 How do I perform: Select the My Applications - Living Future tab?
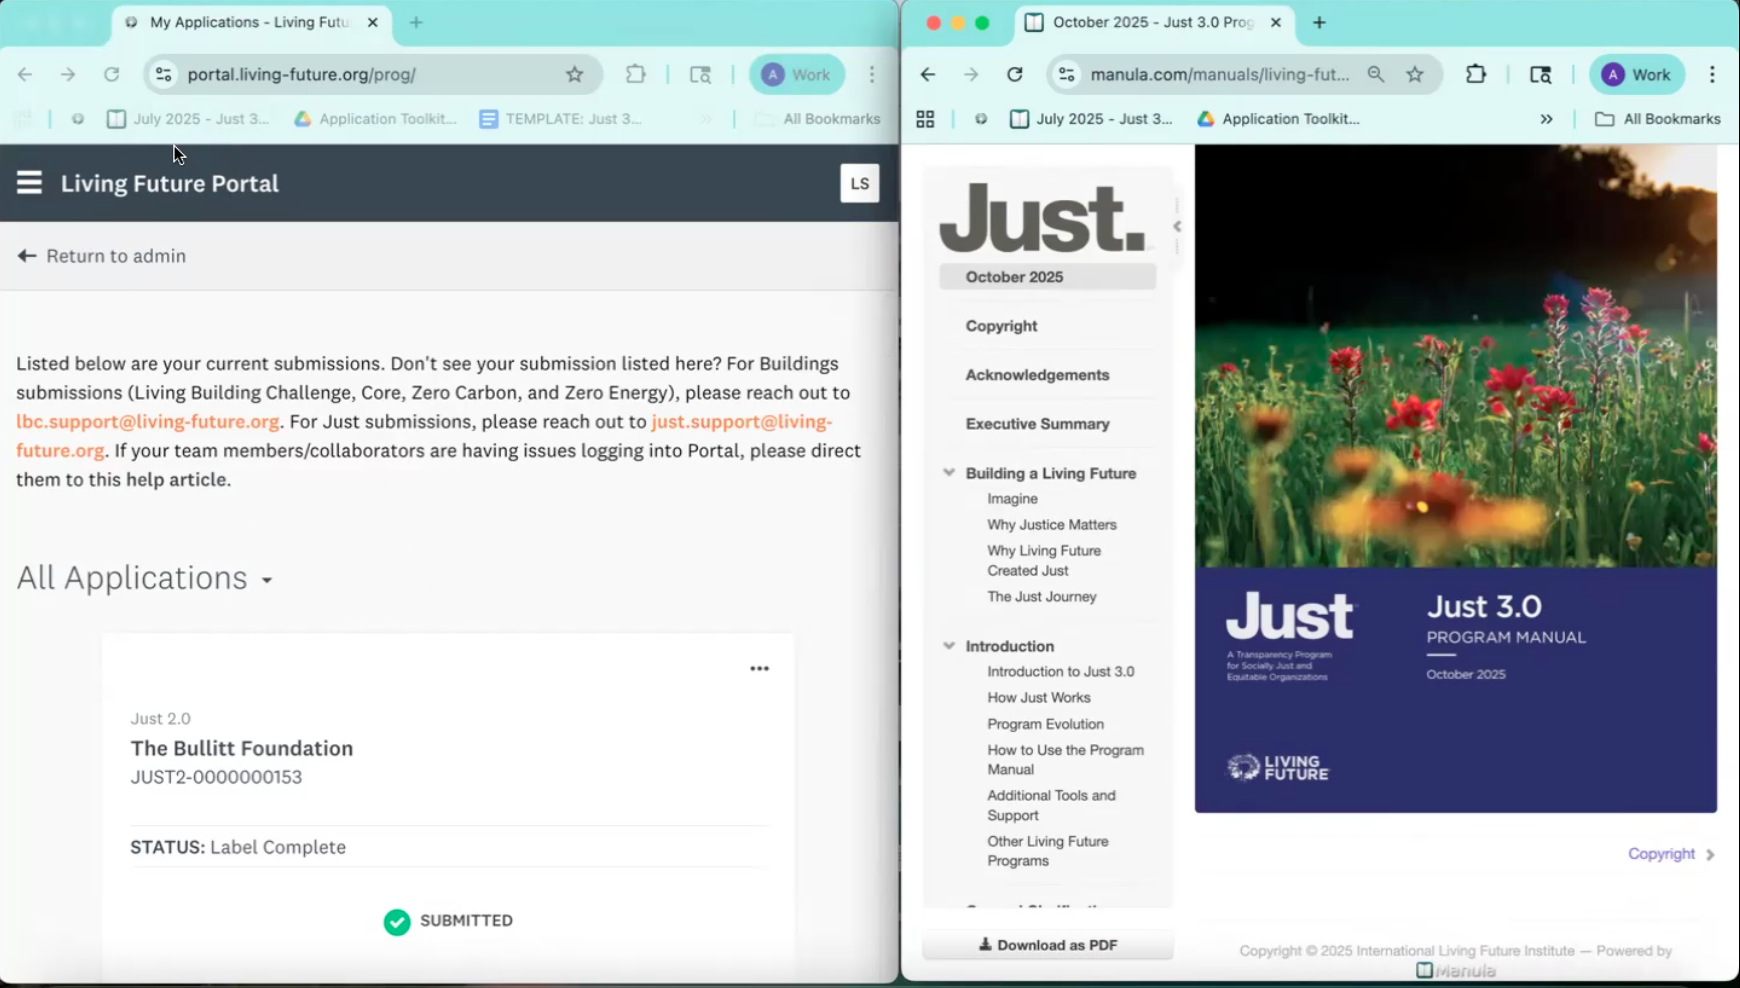(252, 22)
